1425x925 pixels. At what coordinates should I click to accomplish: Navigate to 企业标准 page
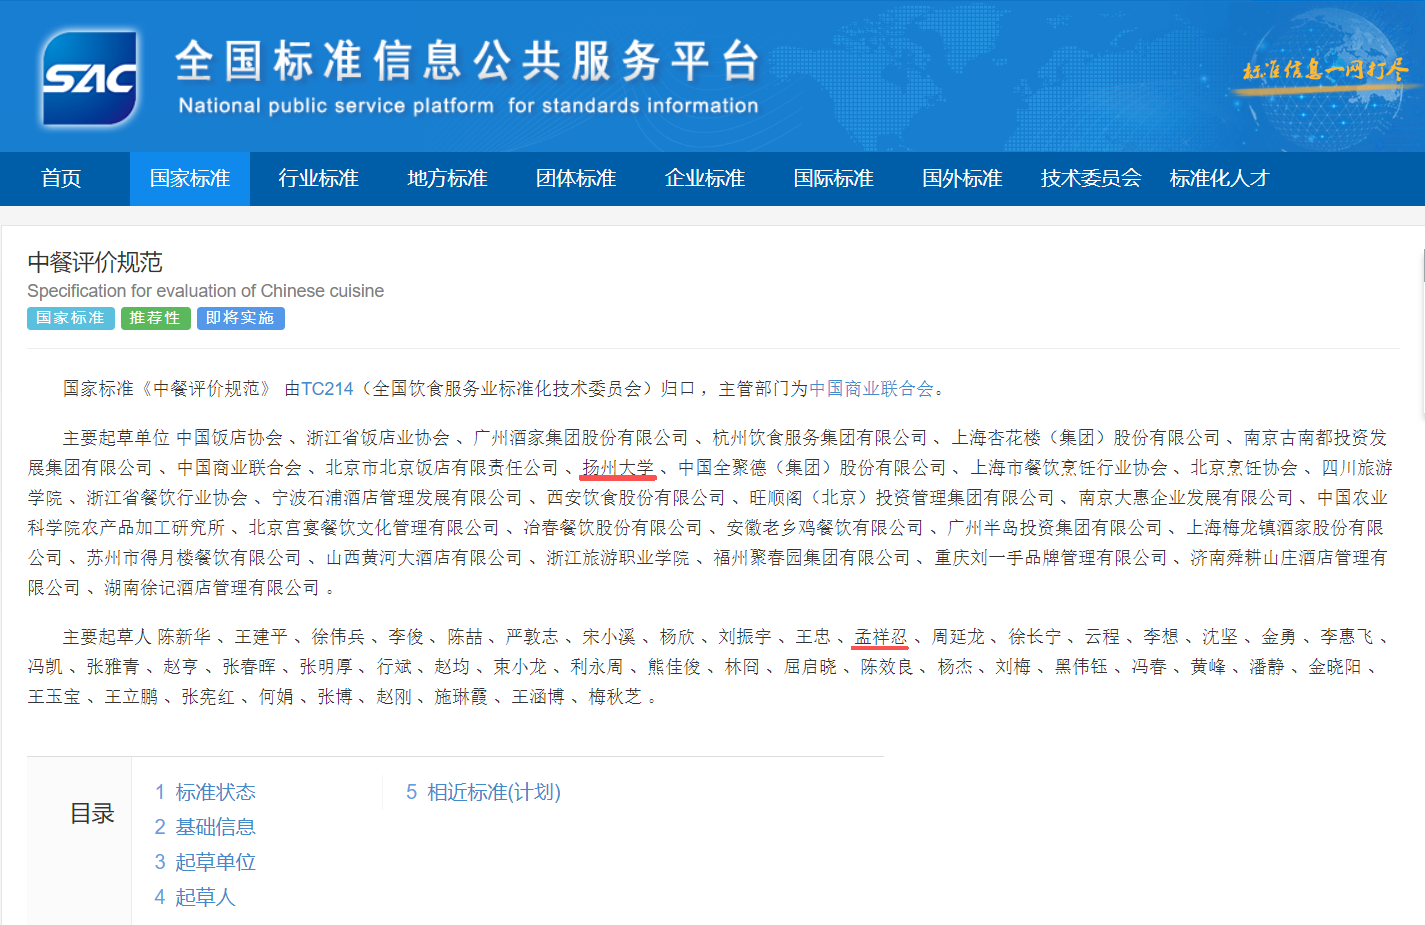705,179
